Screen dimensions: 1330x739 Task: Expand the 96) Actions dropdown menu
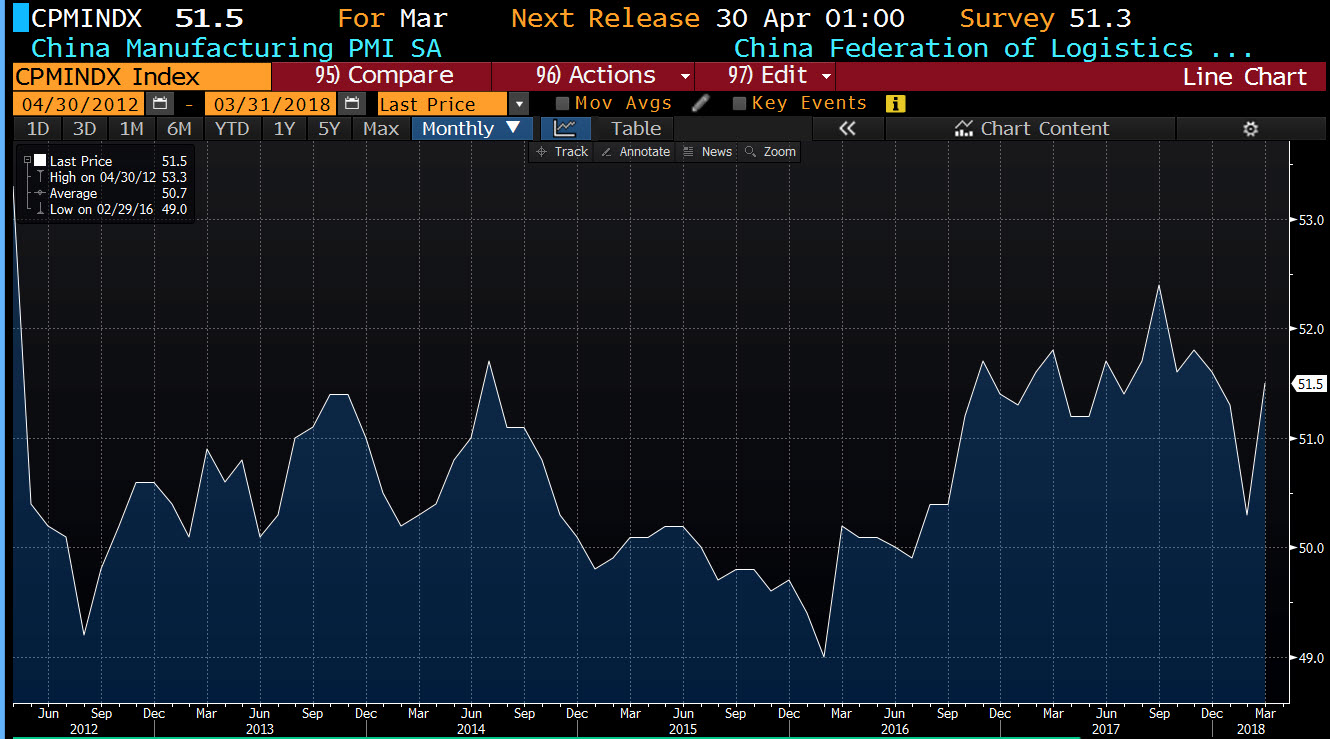click(x=685, y=76)
